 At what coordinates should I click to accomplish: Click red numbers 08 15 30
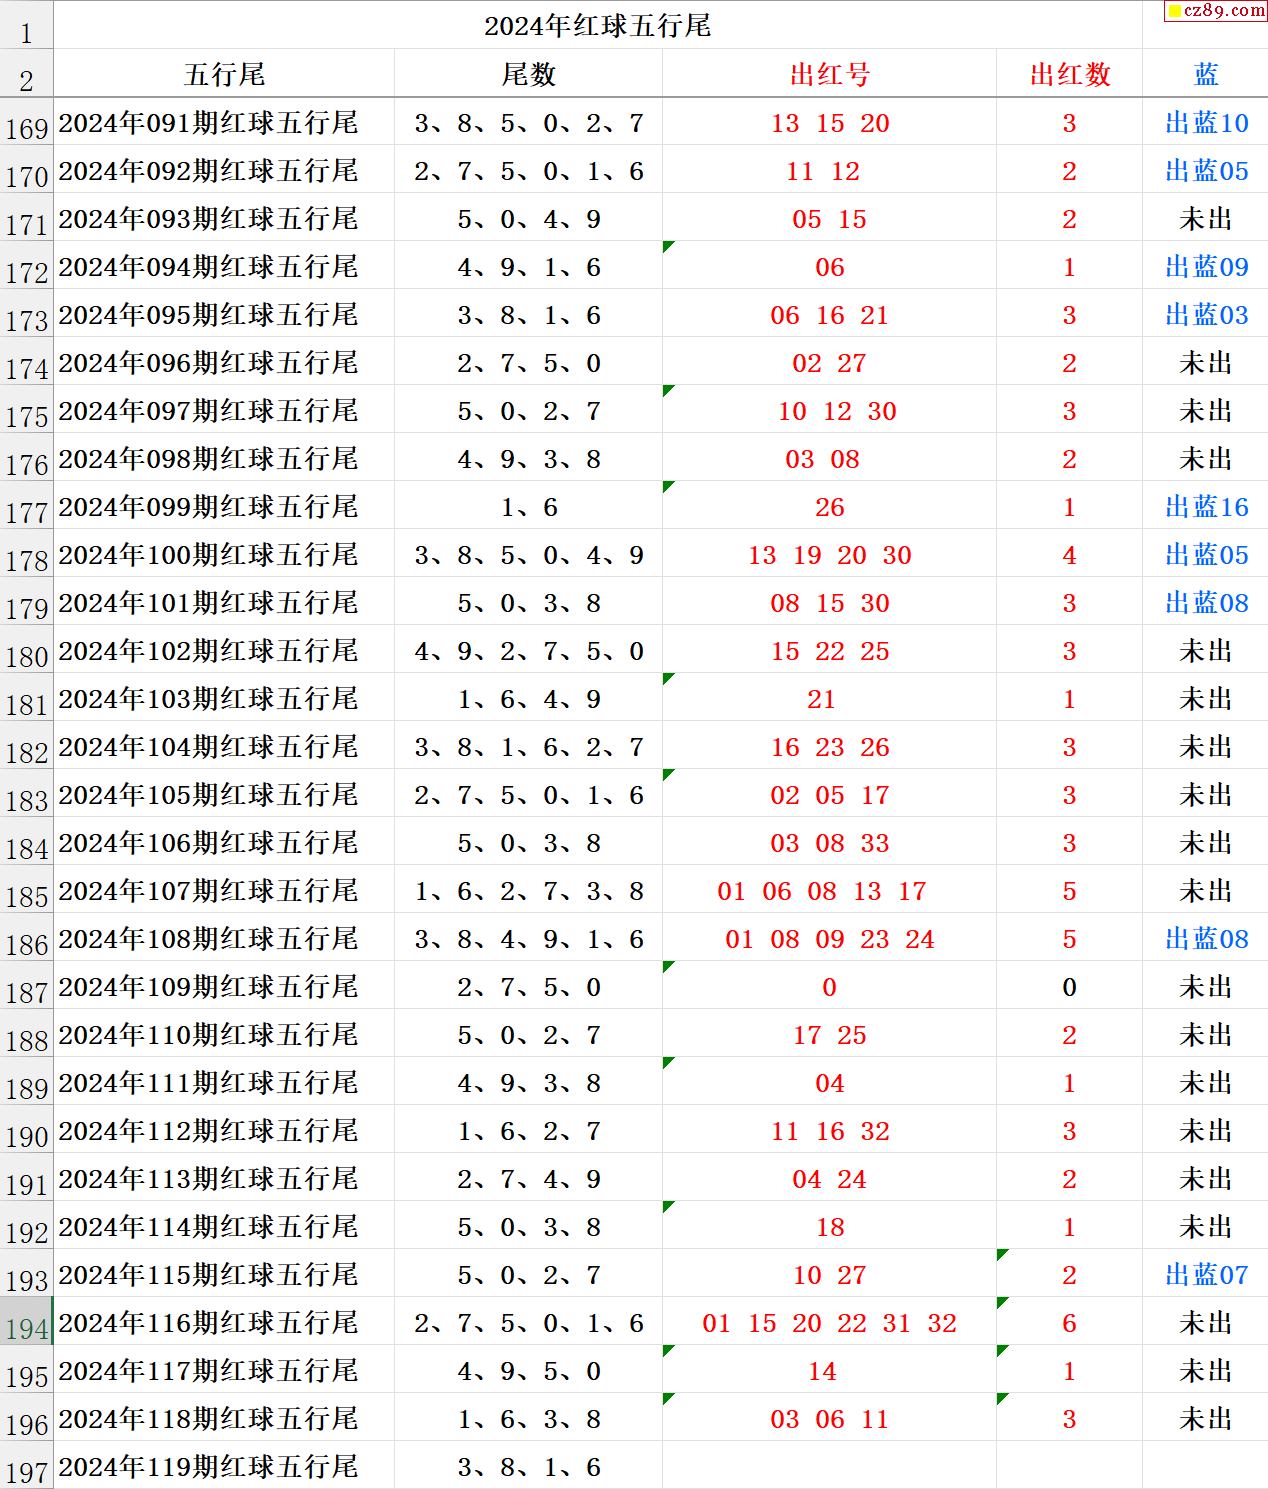[829, 603]
